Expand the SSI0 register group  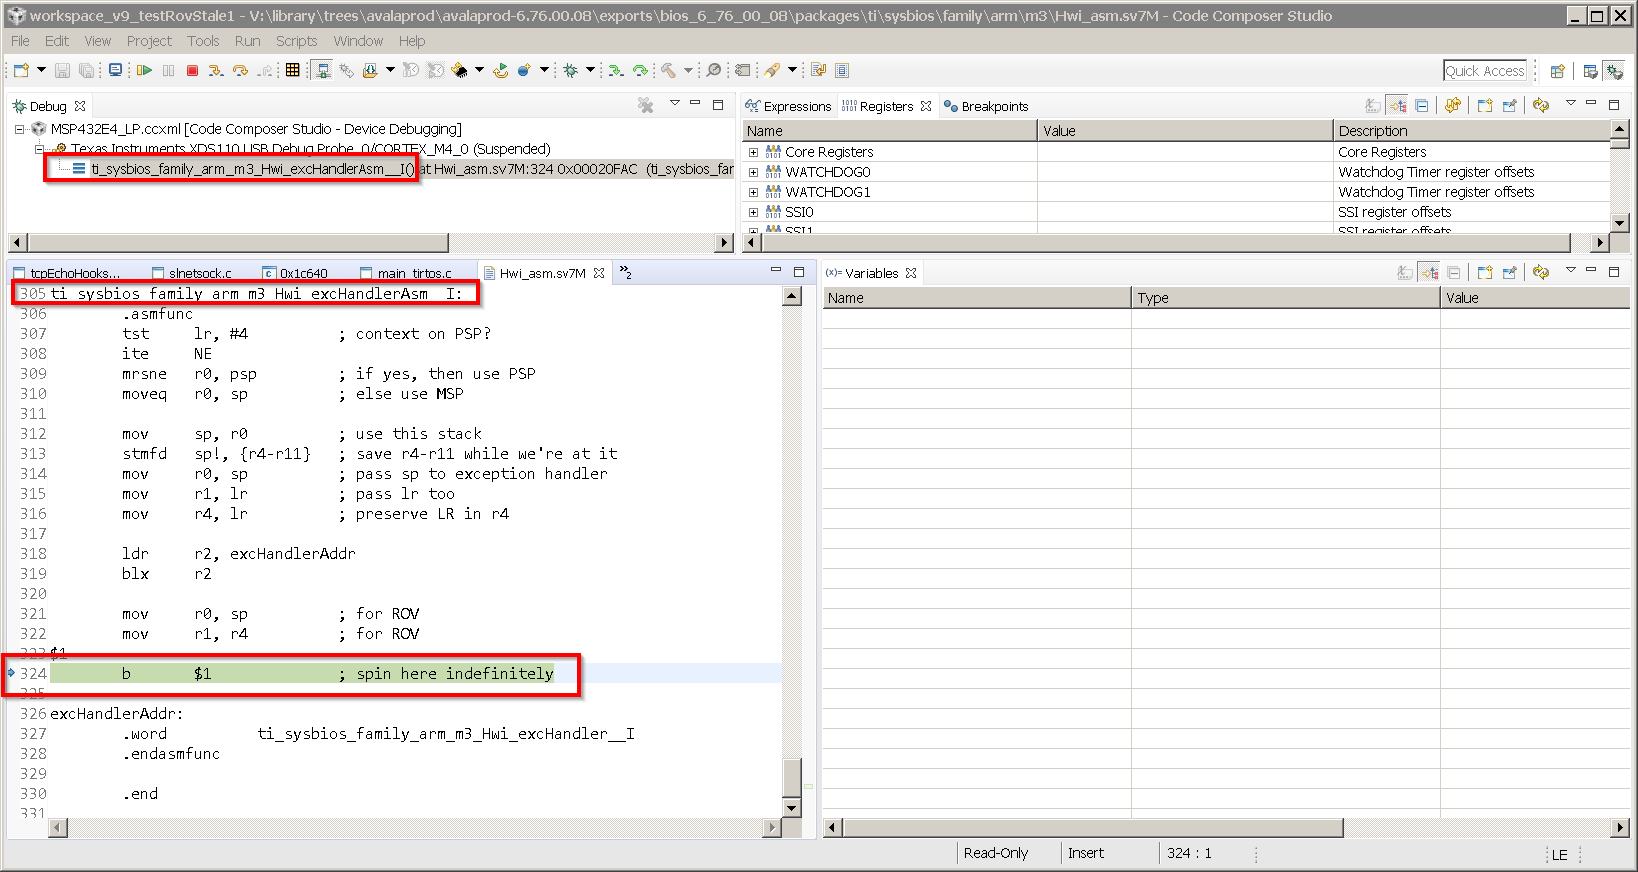click(x=754, y=212)
